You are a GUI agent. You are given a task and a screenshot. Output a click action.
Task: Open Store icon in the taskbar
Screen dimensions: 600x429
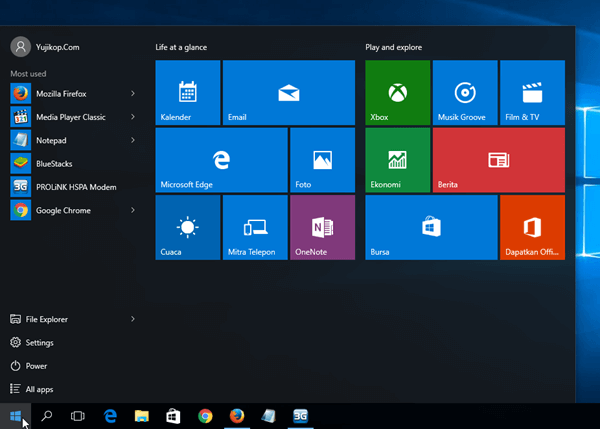click(x=173, y=416)
